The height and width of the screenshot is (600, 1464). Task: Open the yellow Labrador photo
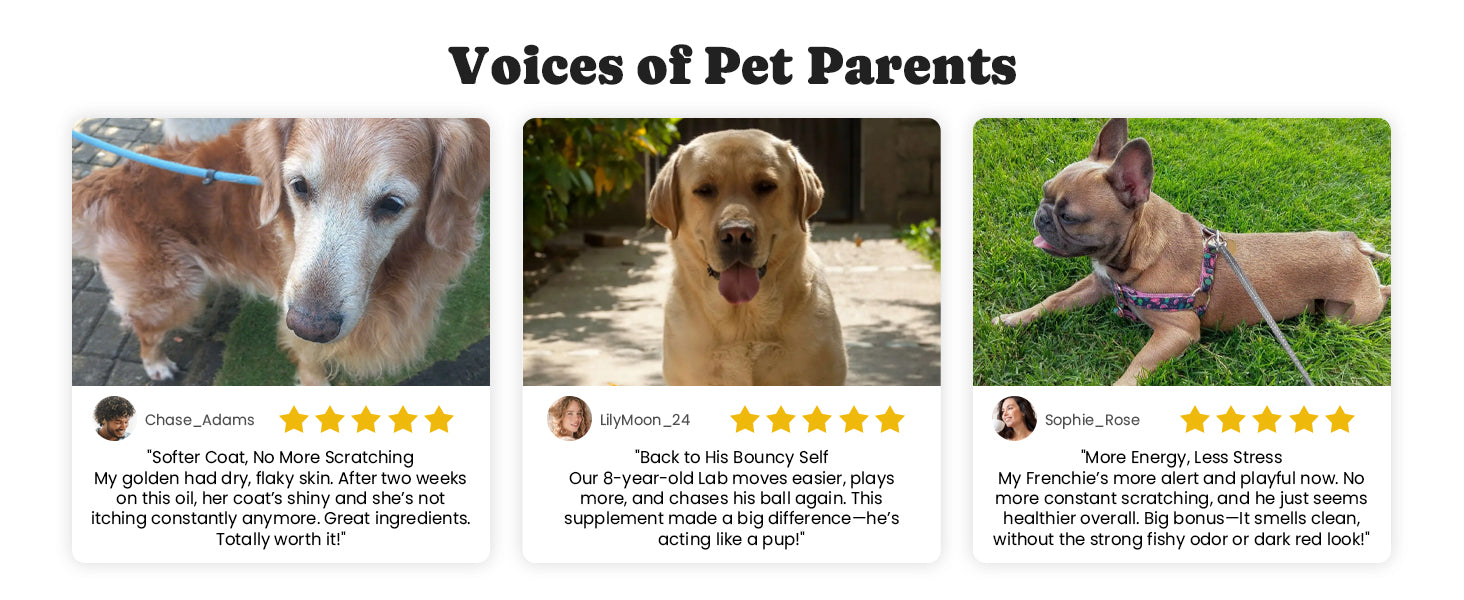click(731, 252)
